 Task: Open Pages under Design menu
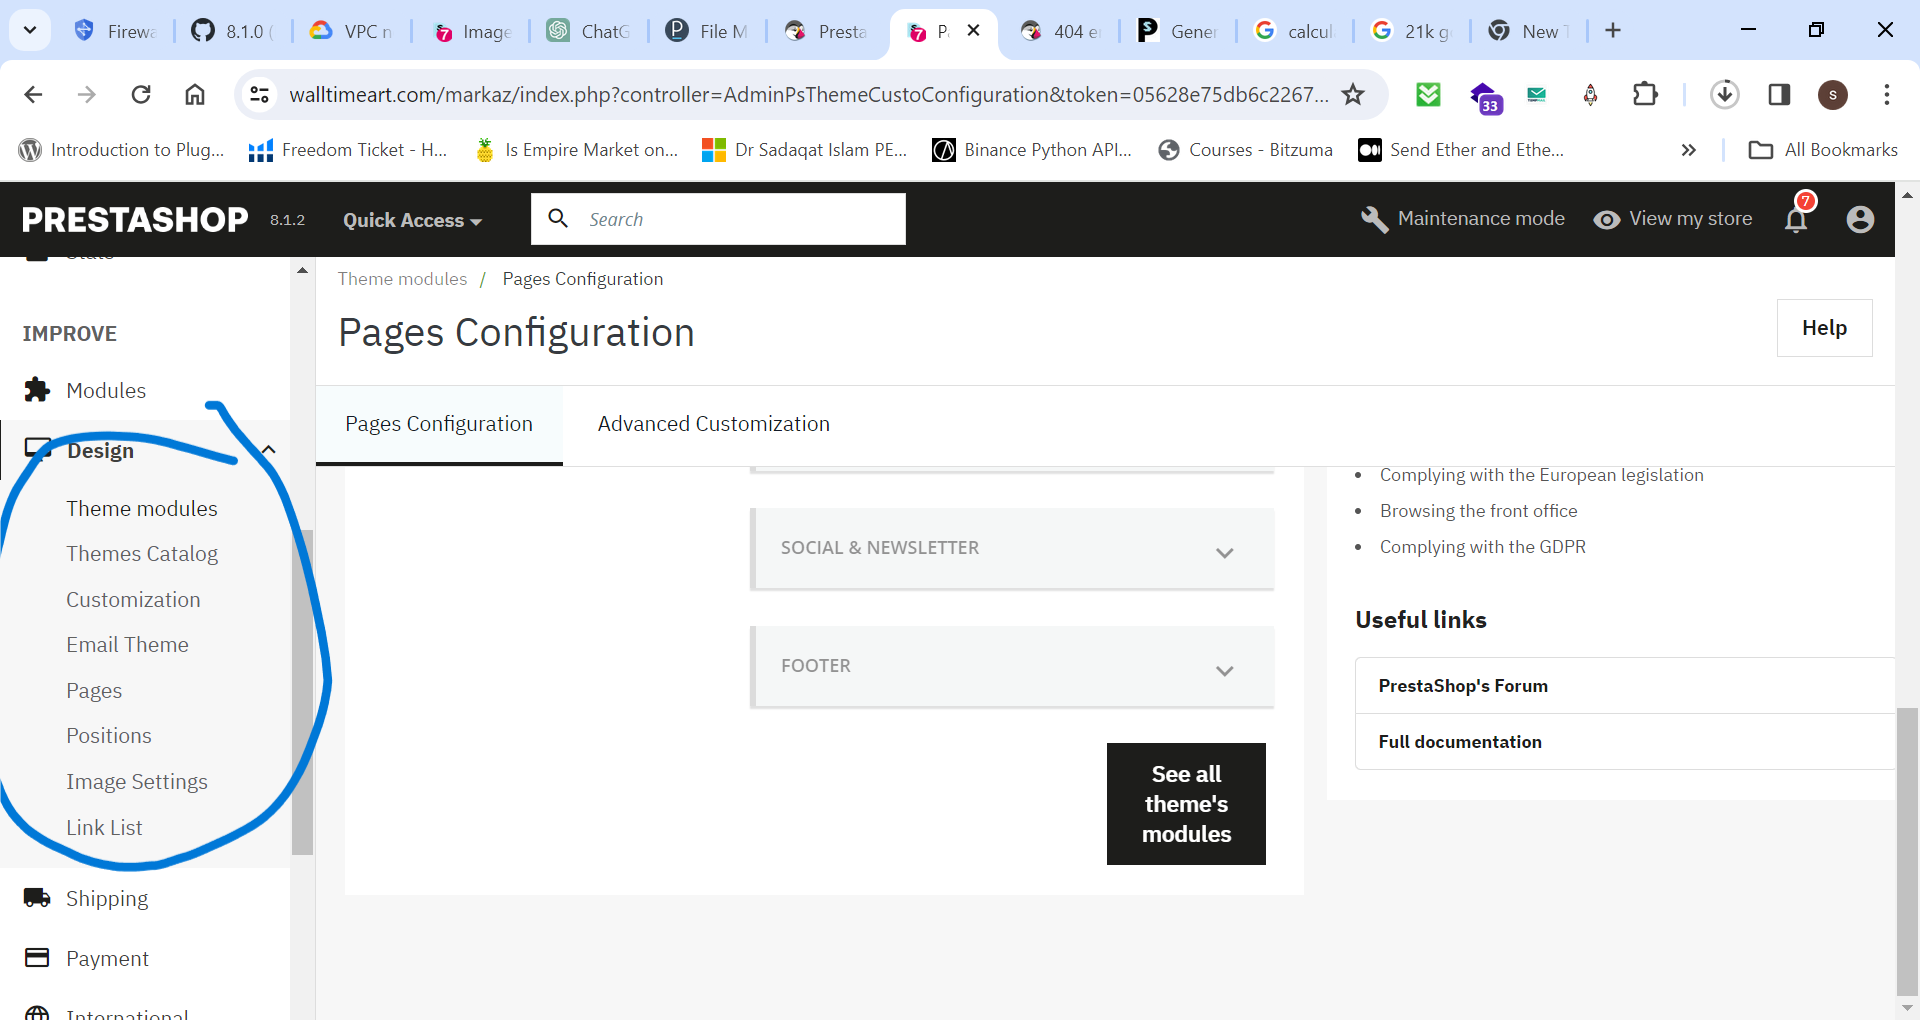(94, 691)
